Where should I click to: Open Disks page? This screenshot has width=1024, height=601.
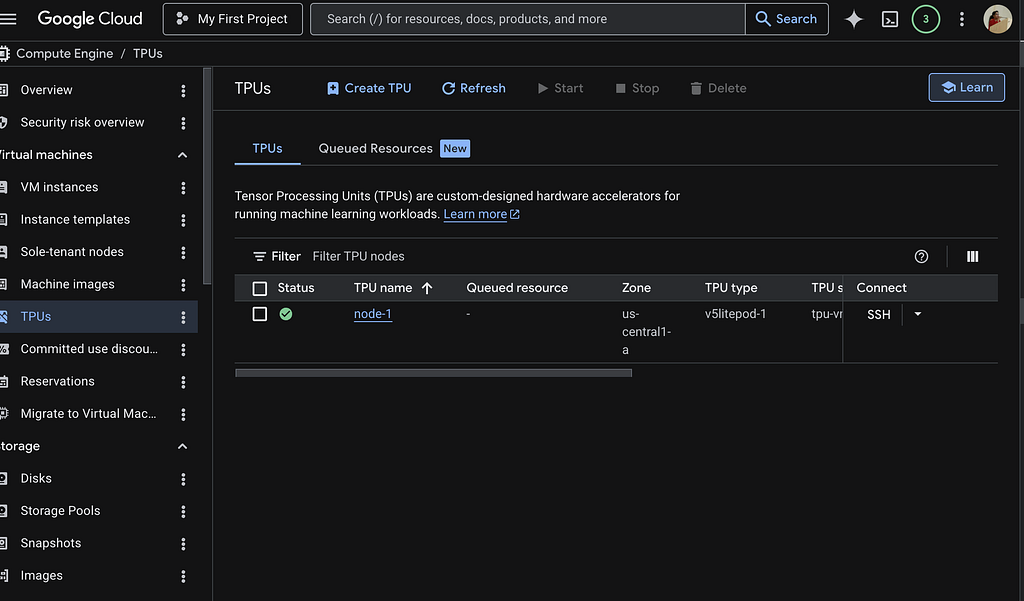click(x=36, y=478)
